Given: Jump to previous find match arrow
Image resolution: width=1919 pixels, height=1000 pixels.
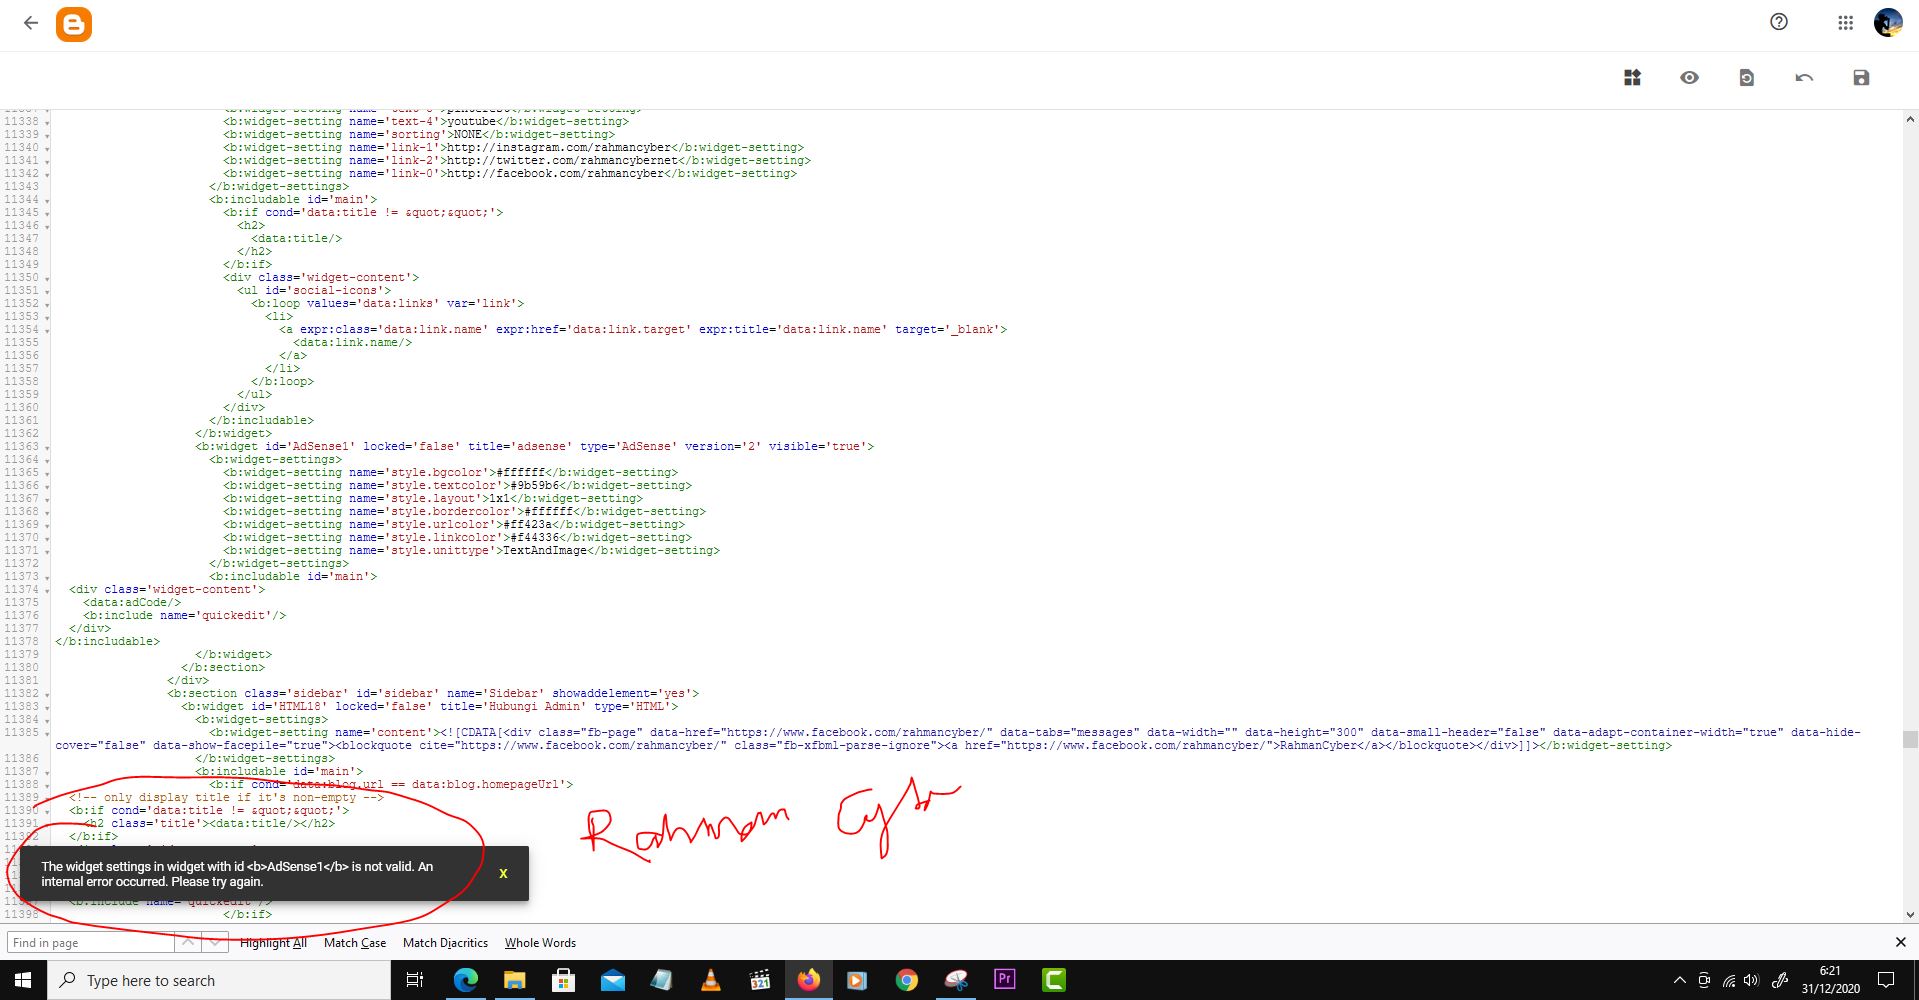Looking at the screenshot, I should click(187, 942).
